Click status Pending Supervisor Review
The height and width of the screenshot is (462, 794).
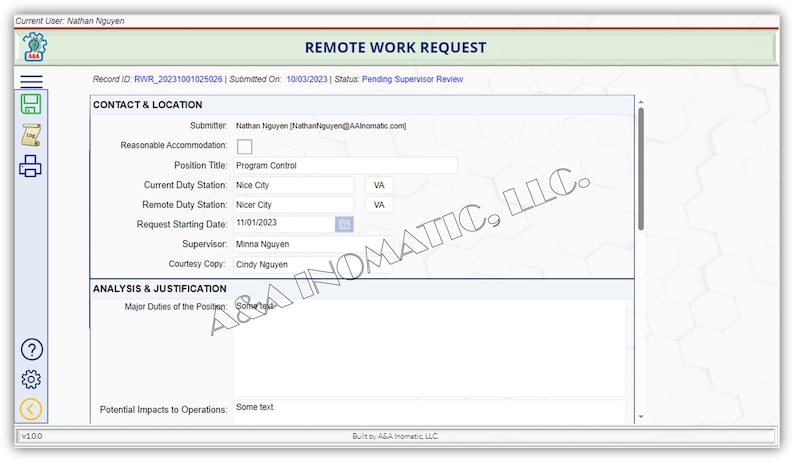pos(412,80)
